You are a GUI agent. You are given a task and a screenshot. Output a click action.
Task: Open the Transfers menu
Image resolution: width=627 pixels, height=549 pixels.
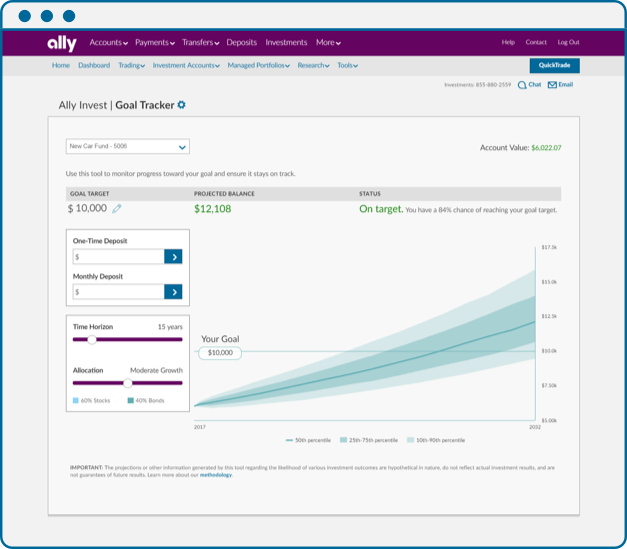coord(200,42)
